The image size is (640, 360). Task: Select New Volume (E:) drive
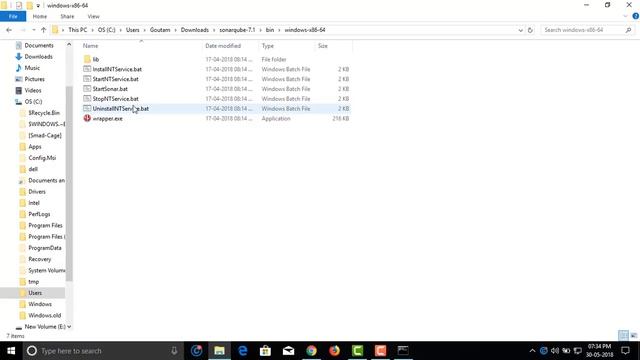click(x=45, y=327)
